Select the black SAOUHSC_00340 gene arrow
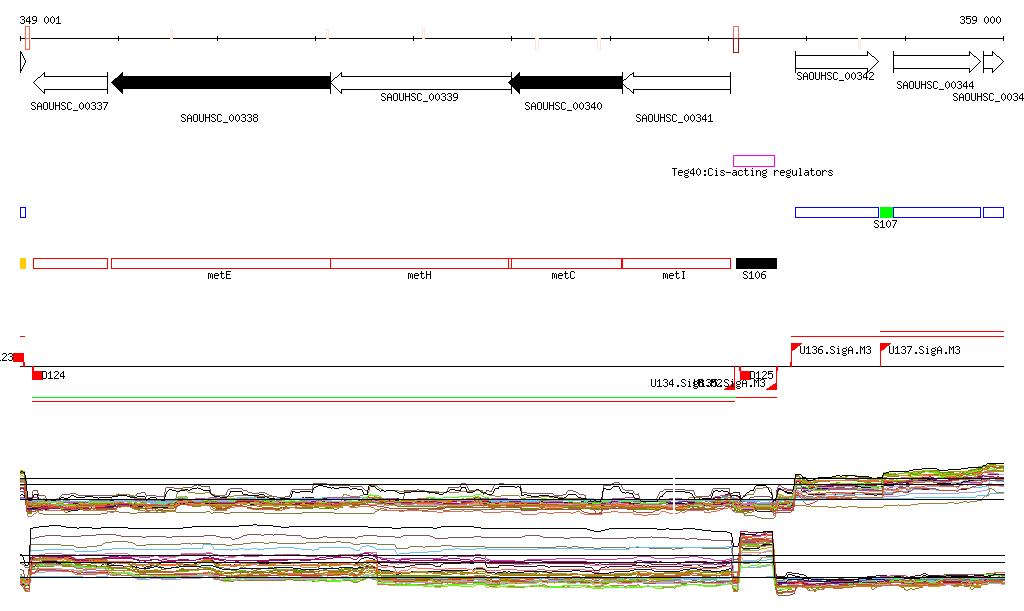 point(566,83)
